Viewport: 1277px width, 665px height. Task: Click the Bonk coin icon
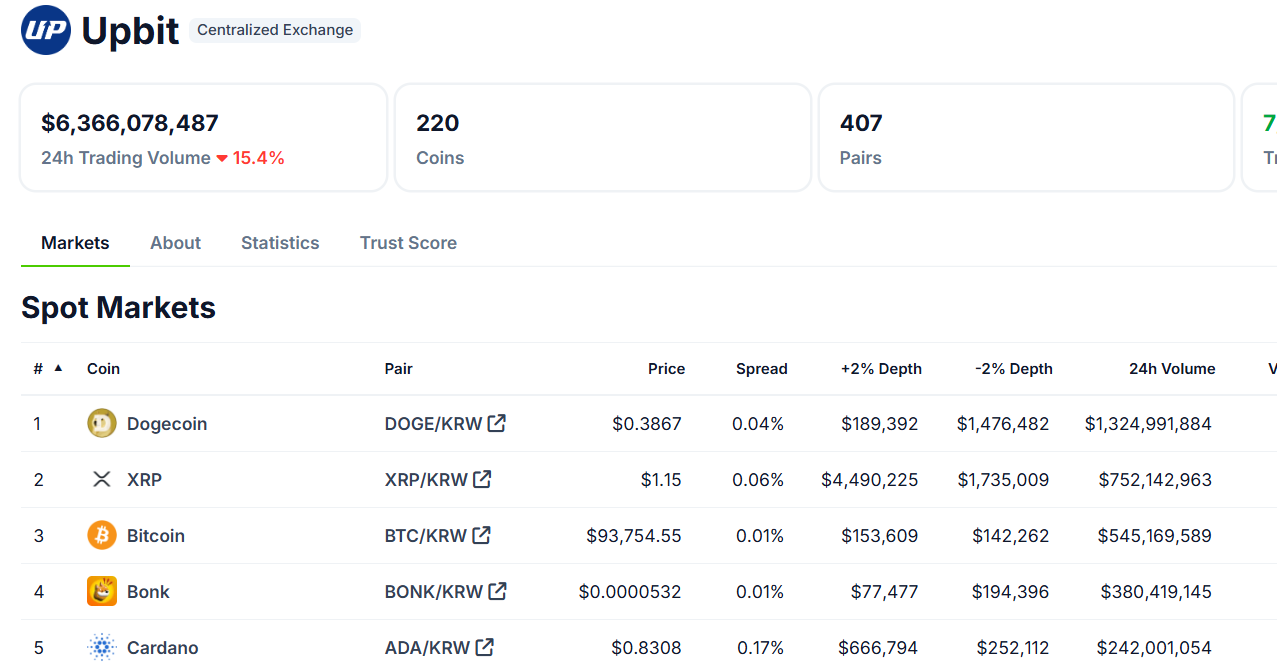pyautogui.click(x=102, y=592)
